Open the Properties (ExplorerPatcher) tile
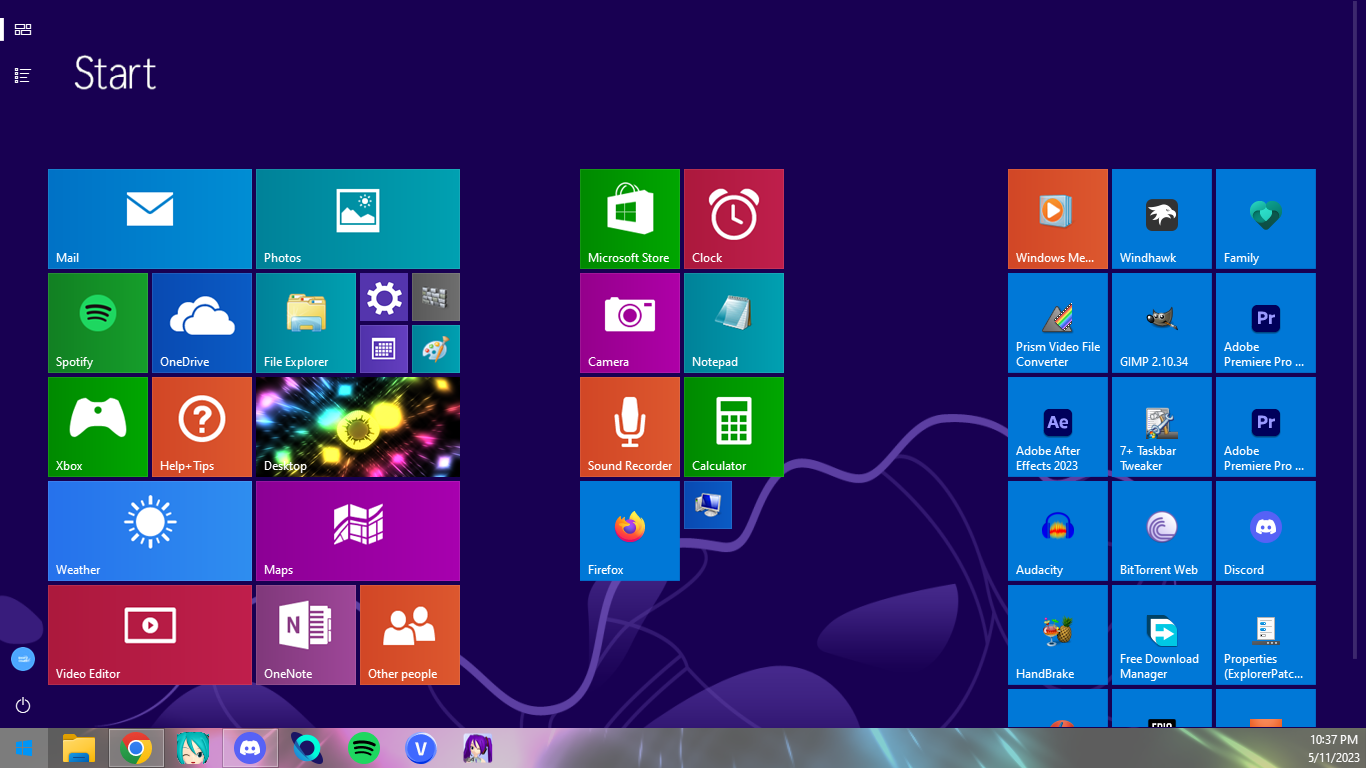Image resolution: width=1366 pixels, height=768 pixels. [x=1266, y=635]
